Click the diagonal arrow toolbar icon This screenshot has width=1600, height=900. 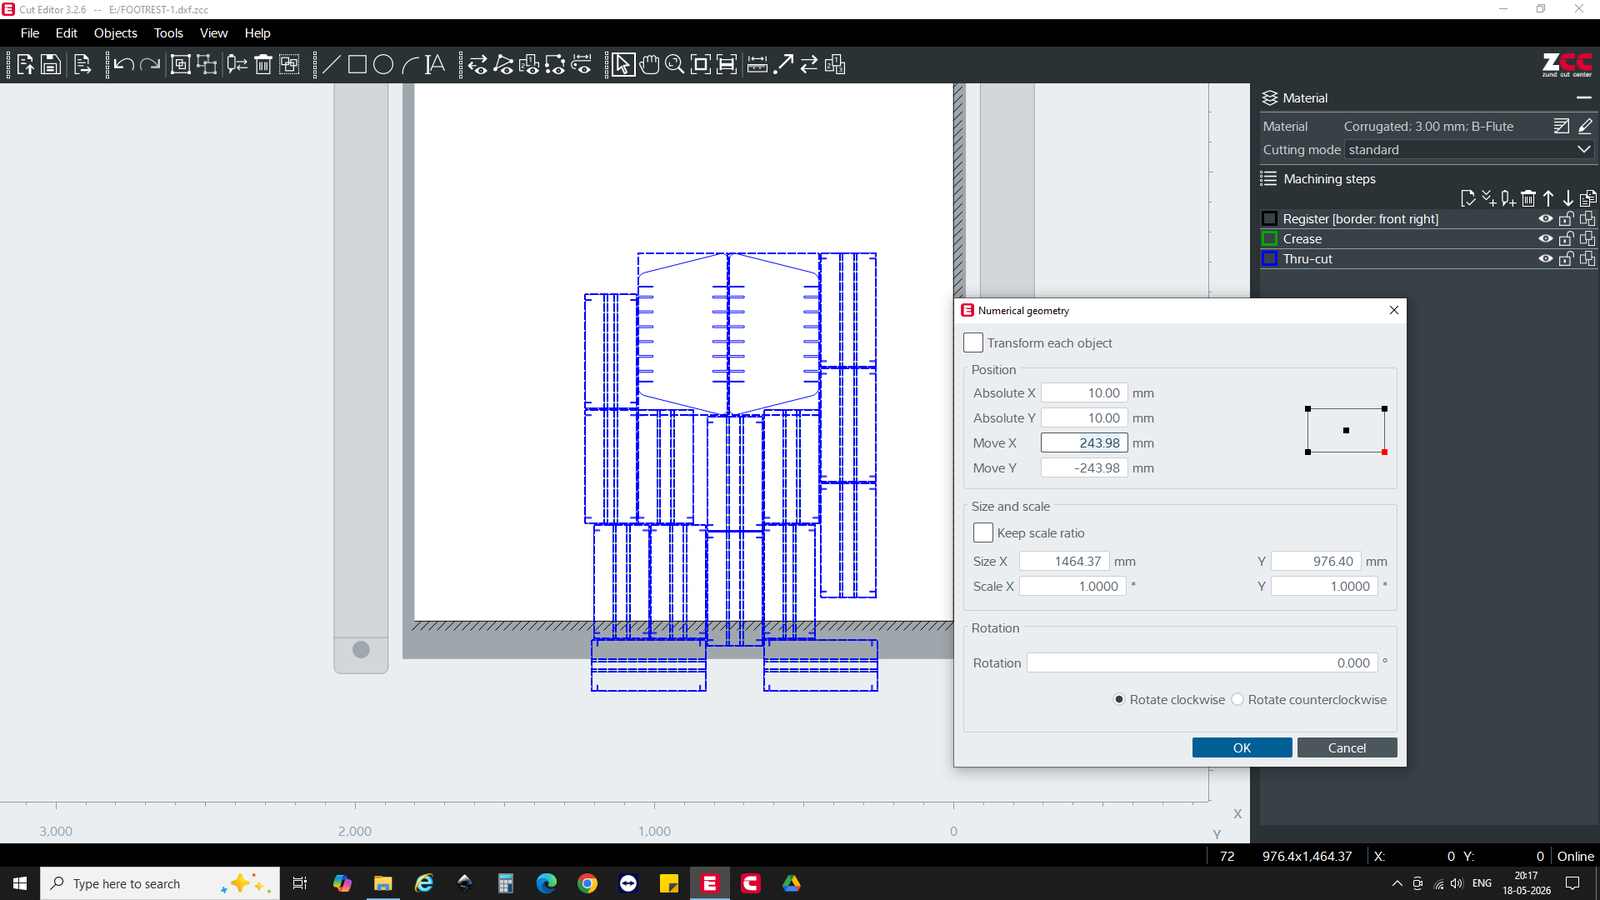[x=784, y=65]
